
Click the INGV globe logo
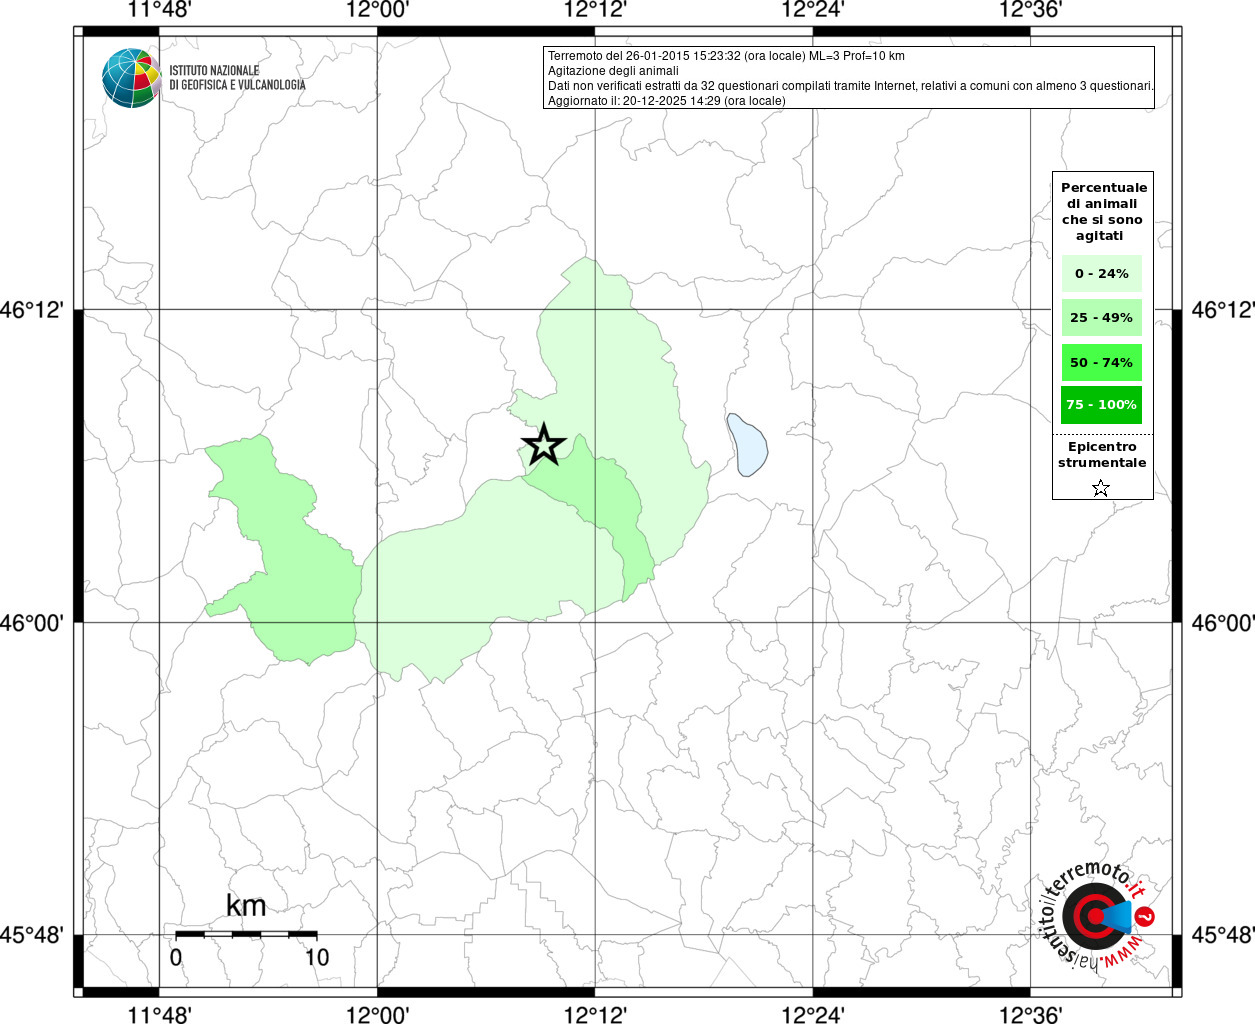[x=132, y=78]
